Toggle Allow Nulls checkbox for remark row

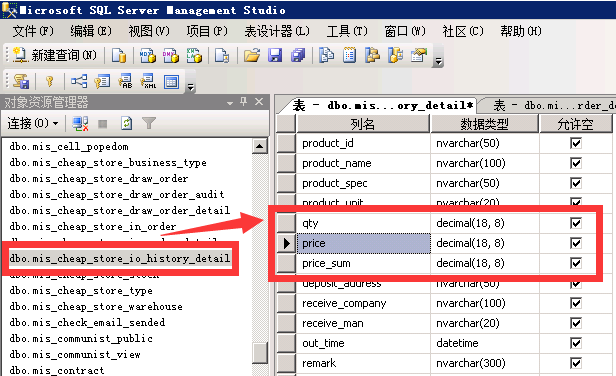pos(576,363)
